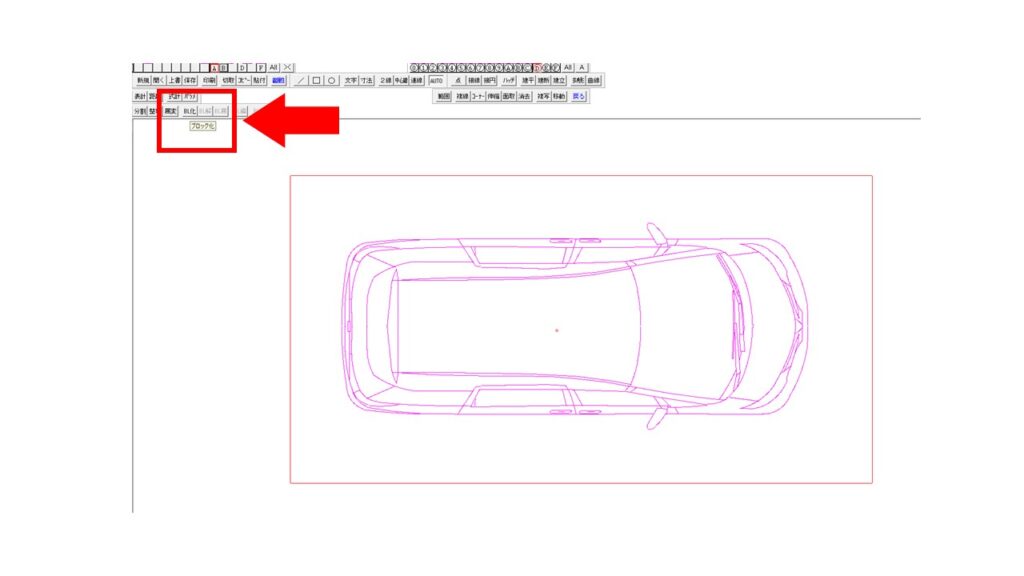Select the 消去 erase tool
1024x576 pixels.
tap(525, 97)
